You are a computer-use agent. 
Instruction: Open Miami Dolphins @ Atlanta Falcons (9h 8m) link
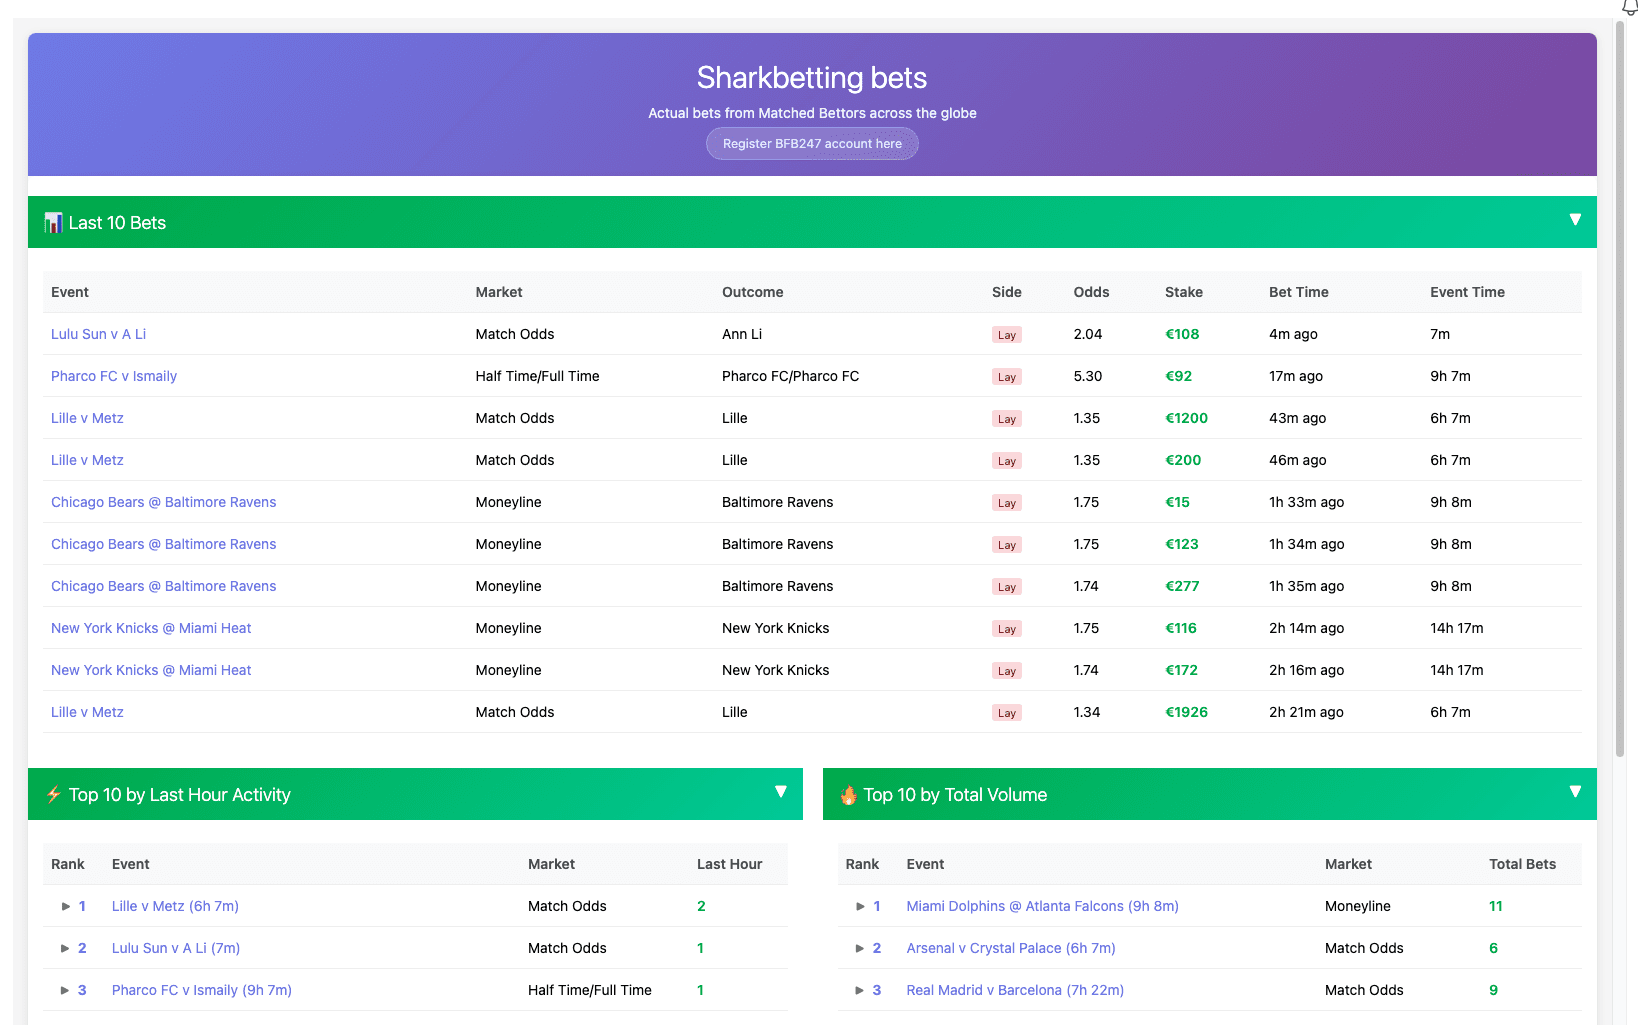point(1042,906)
